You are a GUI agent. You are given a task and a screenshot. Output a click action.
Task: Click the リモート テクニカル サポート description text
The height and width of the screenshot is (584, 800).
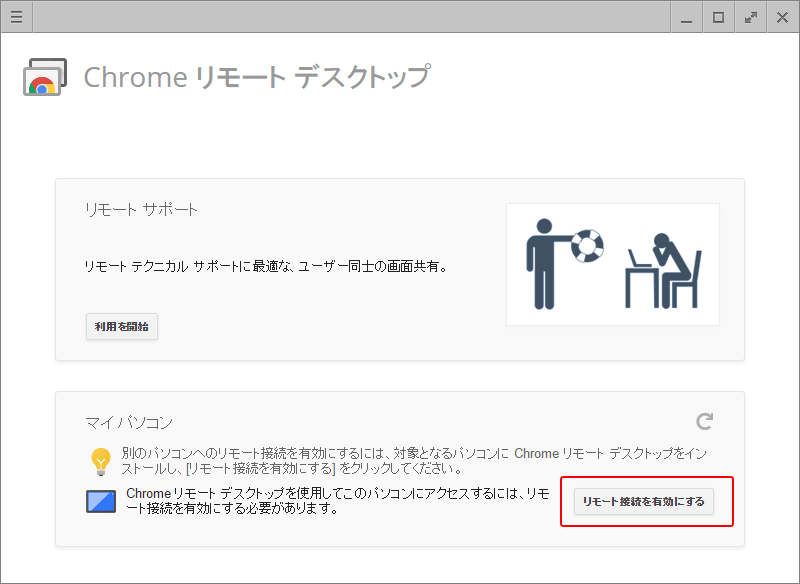[x=266, y=266]
